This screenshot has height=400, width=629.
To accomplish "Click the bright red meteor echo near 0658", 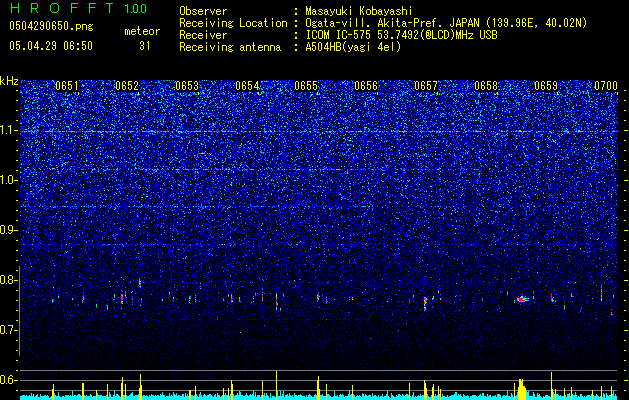I will [x=521, y=299].
